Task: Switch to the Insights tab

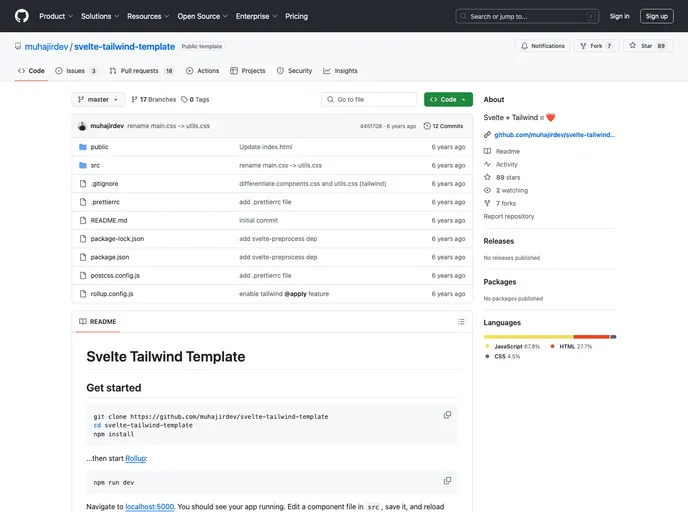Action: pyautogui.click(x=340, y=71)
